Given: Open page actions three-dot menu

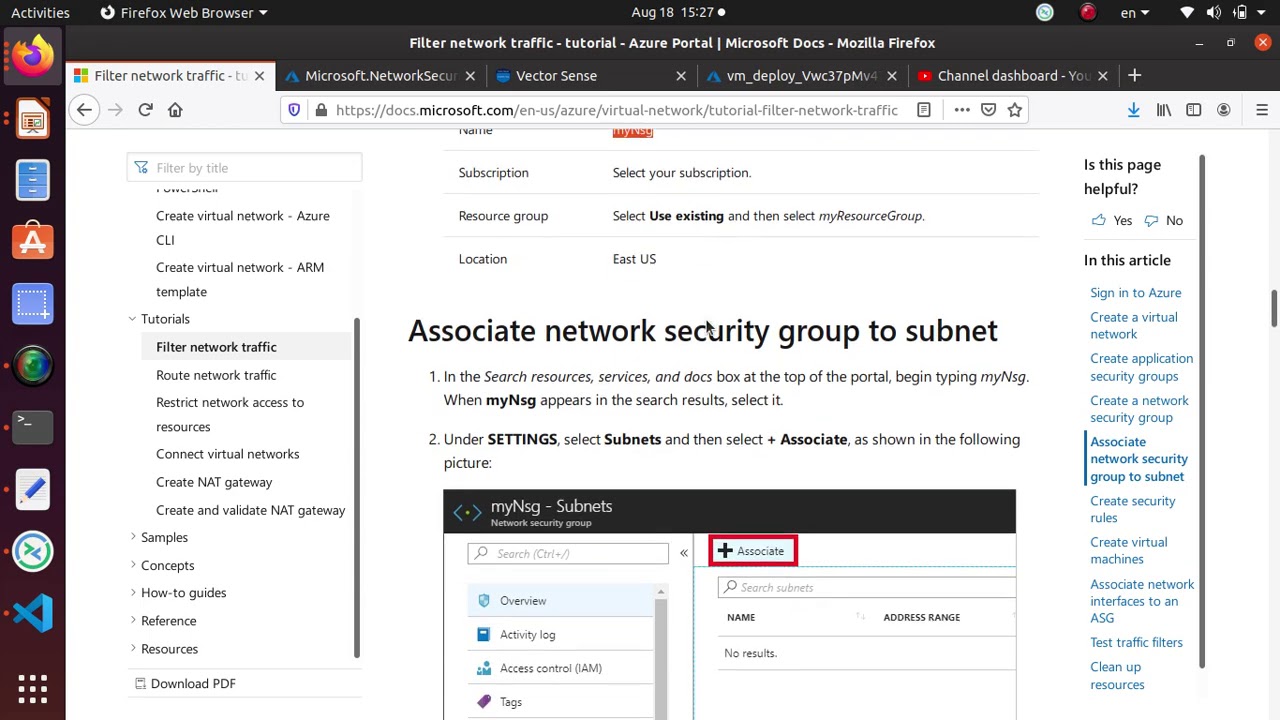Looking at the screenshot, I should [962, 110].
